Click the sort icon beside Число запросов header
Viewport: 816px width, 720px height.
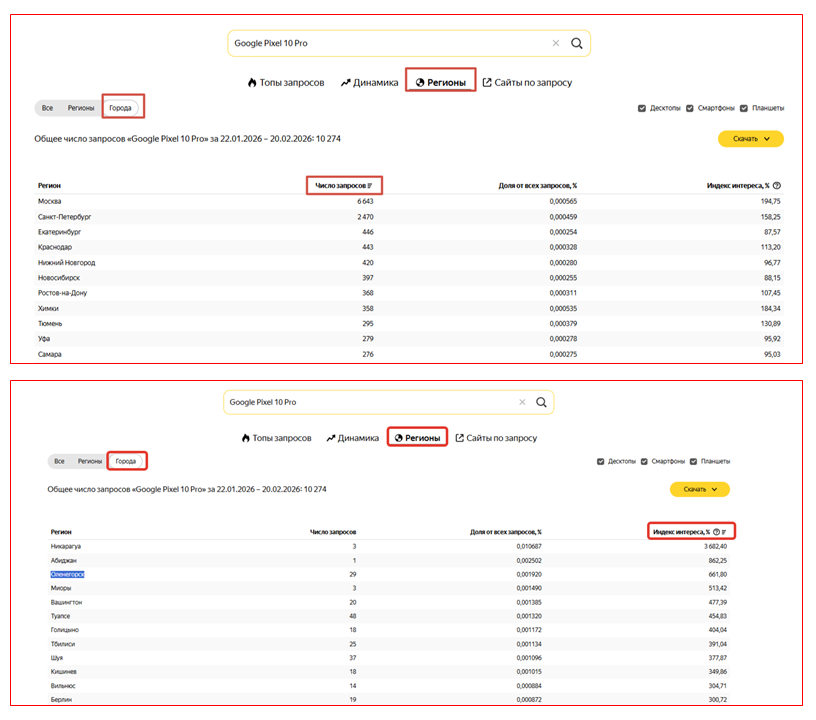[370, 185]
